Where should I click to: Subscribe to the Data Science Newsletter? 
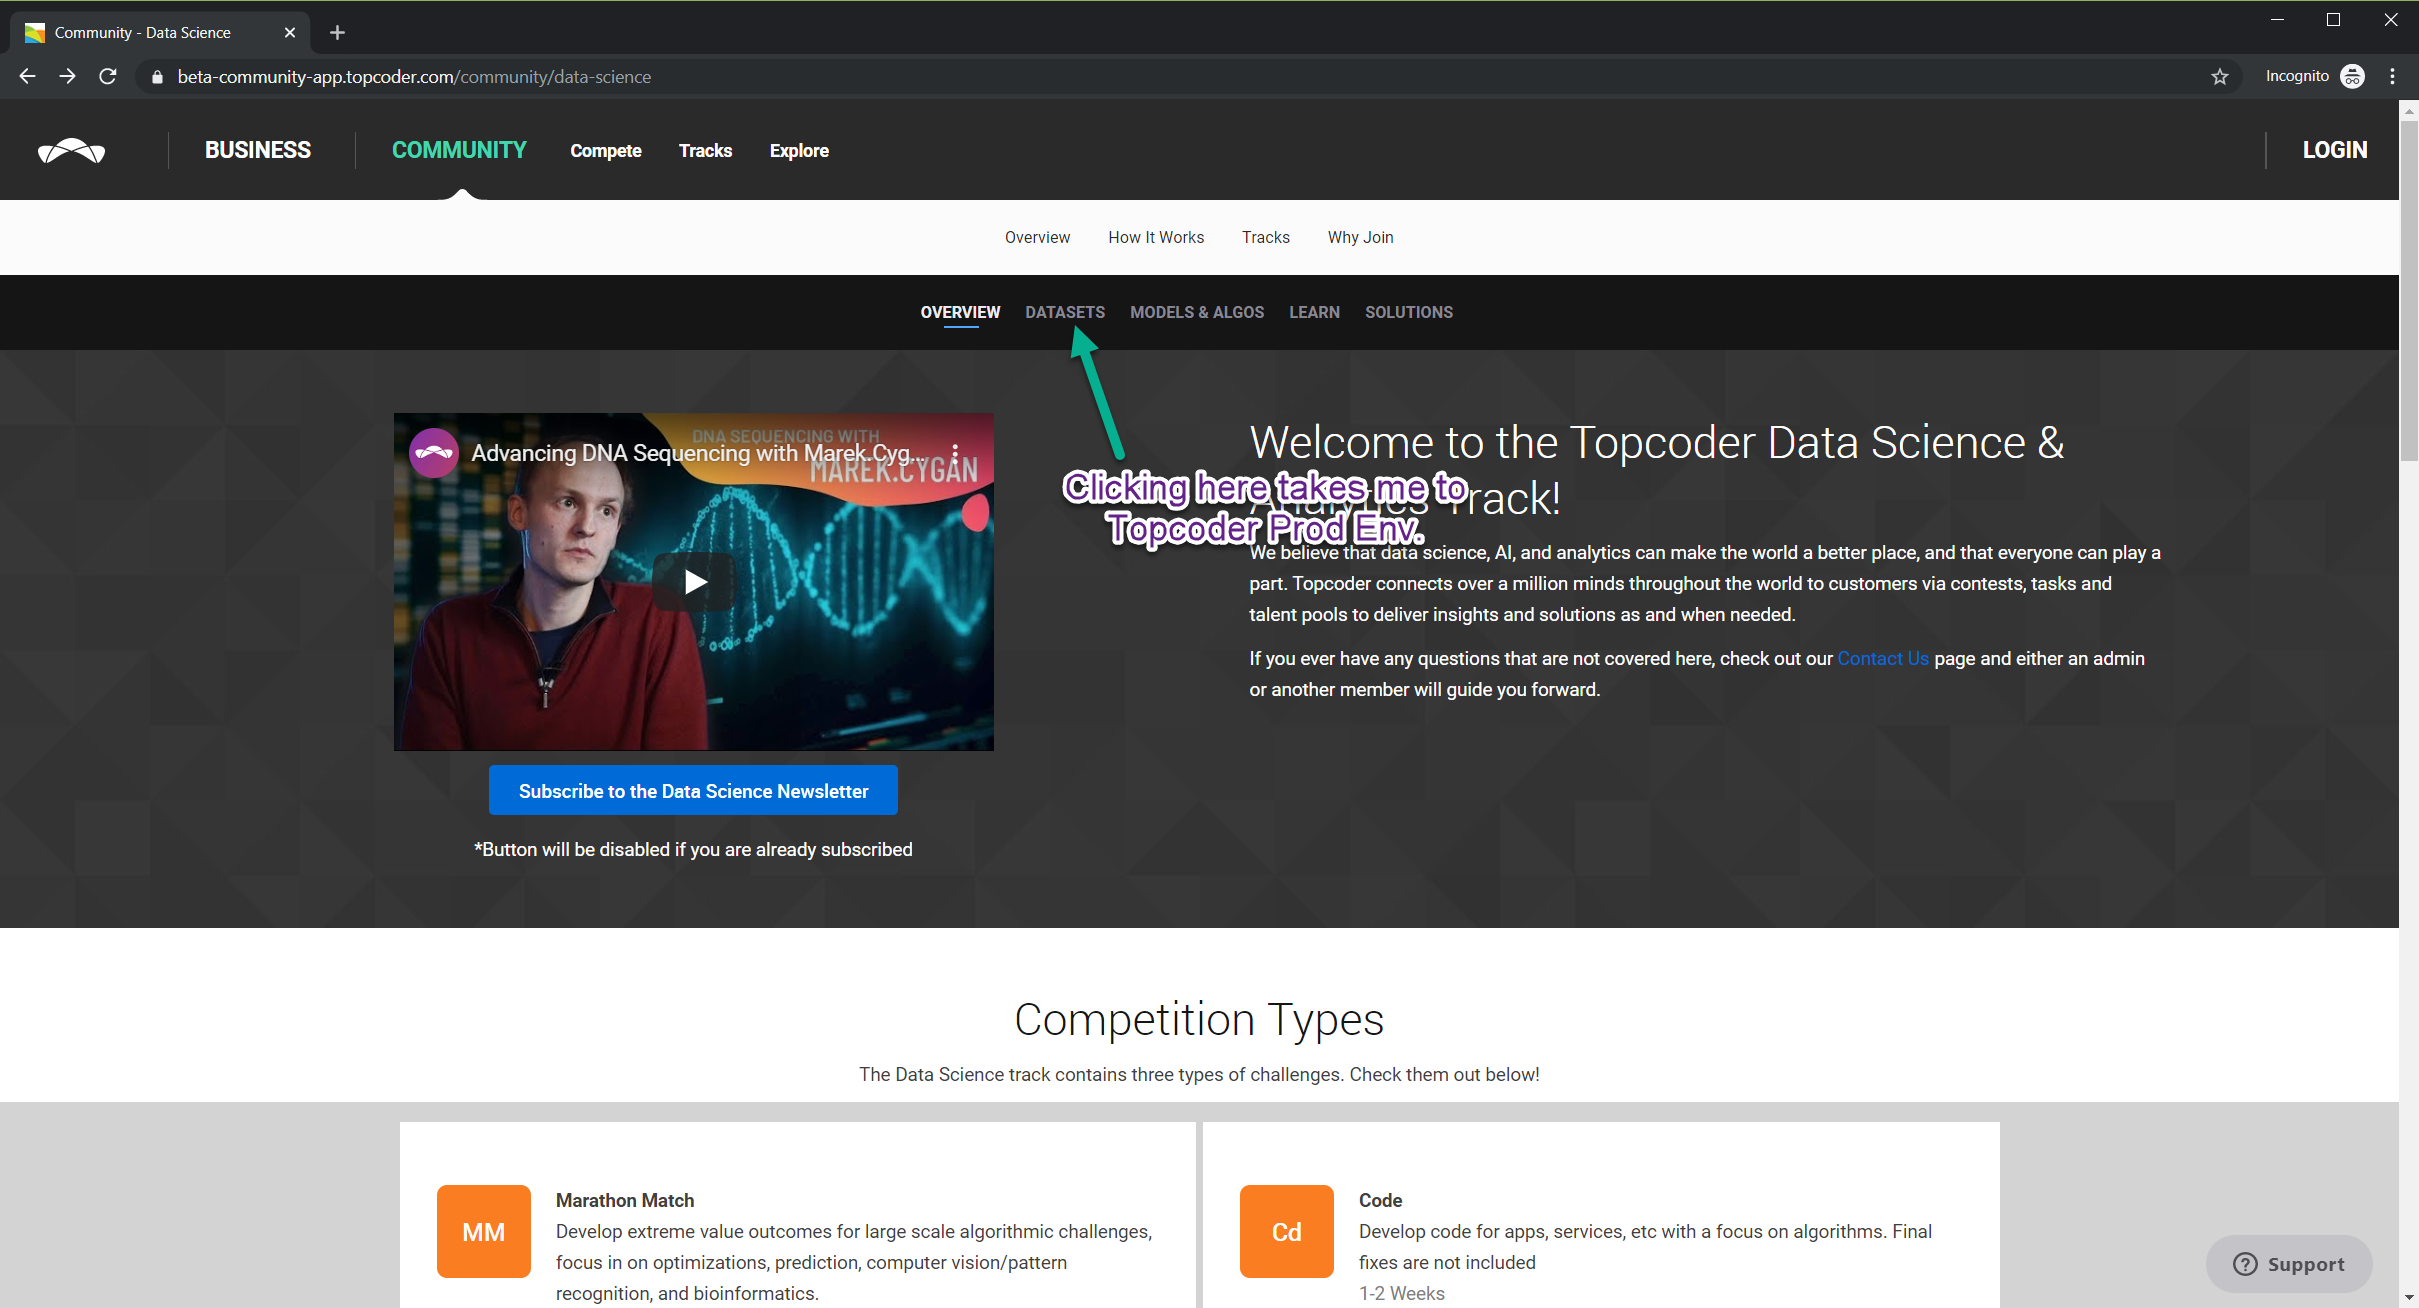(693, 791)
